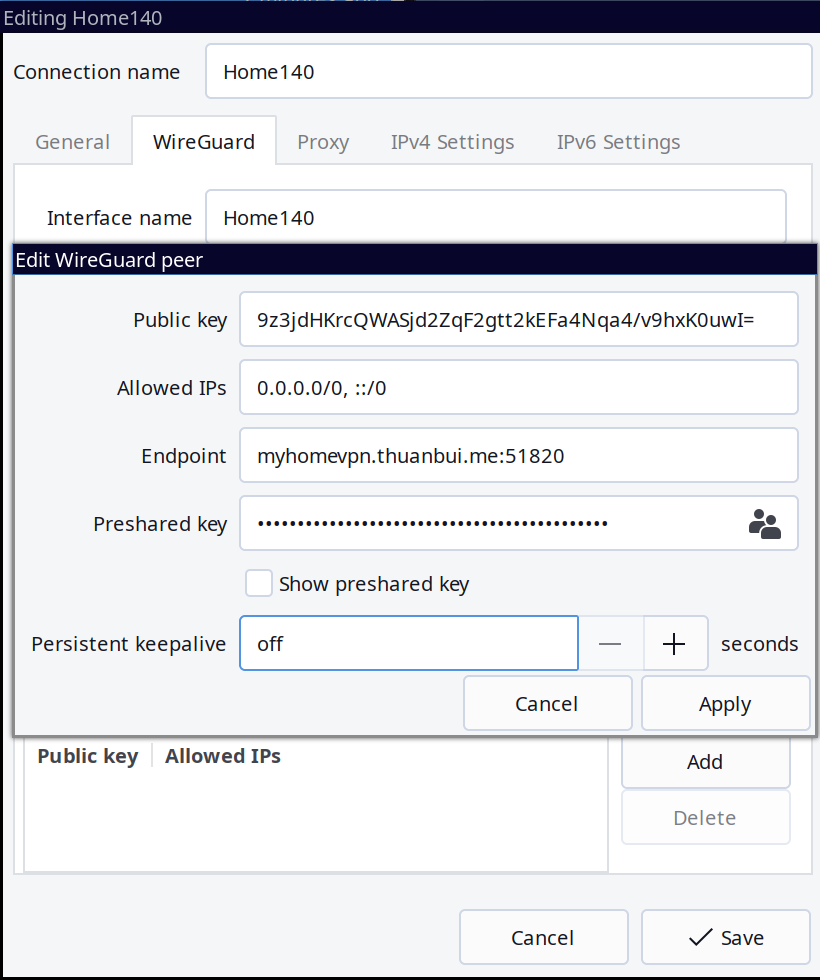Click the Connection name field
Screen dimensions: 820x980
pos(508,72)
